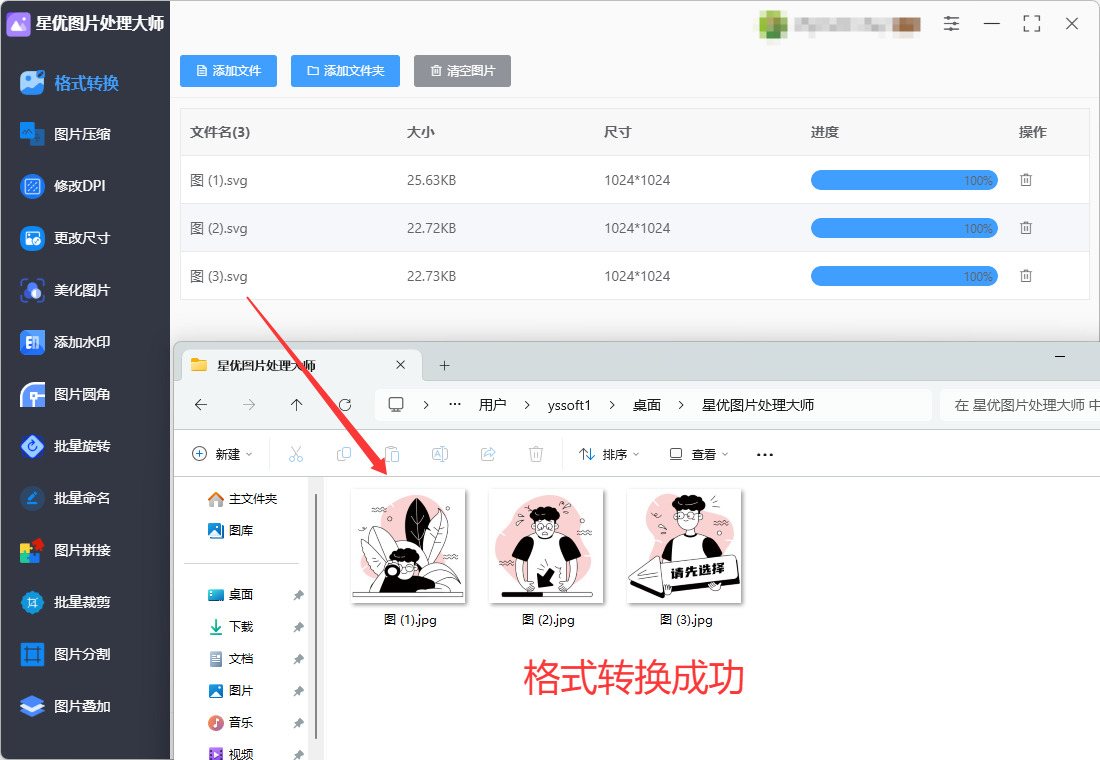Select the 批量裁剪 batch crop icon
Viewport: 1100px width, 760px height.
(32, 602)
